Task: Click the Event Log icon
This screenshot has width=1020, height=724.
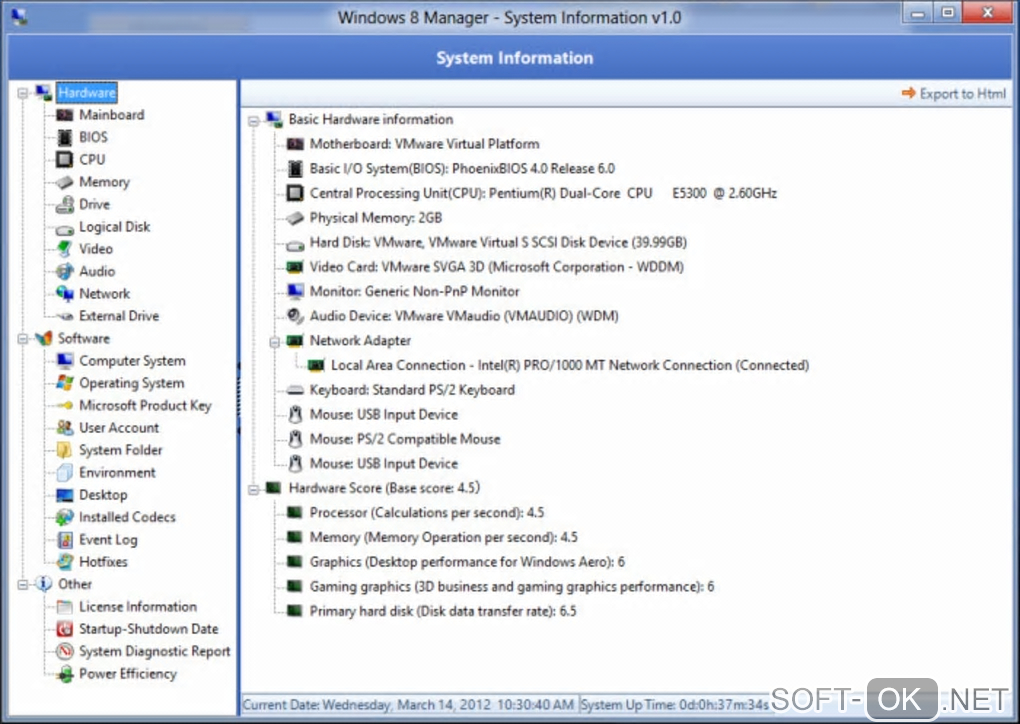Action: 64,540
